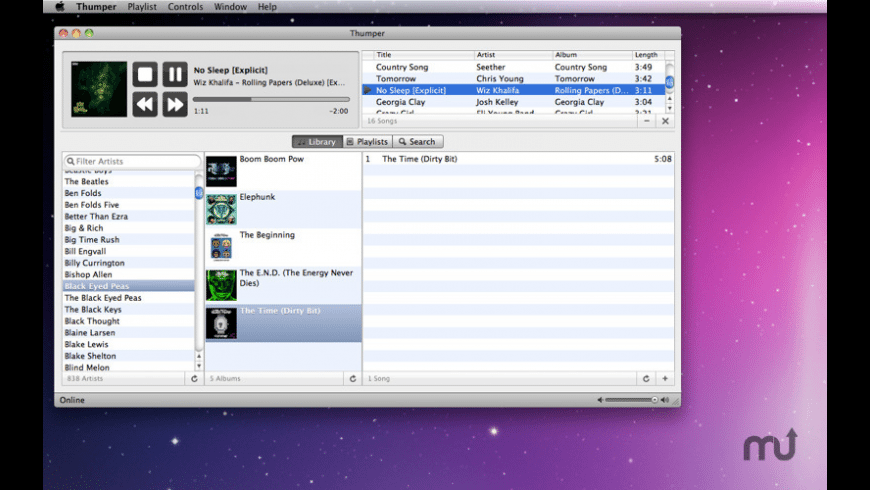870x490 pixels.
Task: Open the Controls menu
Action: click(x=185, y=7)
